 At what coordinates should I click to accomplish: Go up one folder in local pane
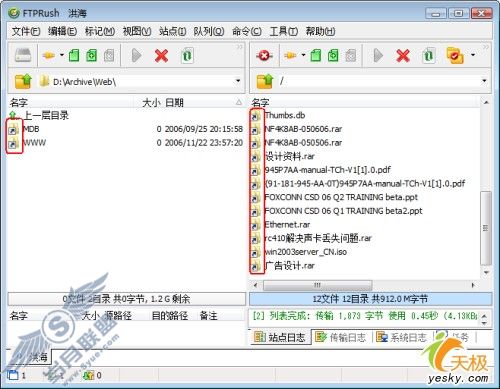(23, 81)
